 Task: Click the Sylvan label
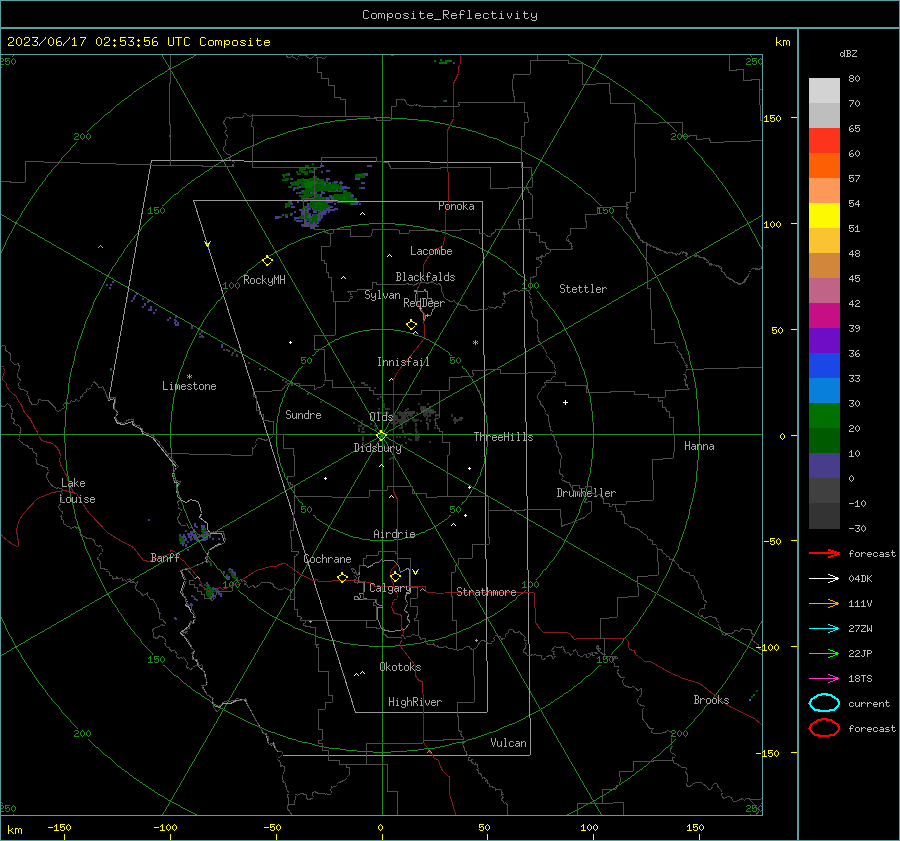(x=382, y=295)
